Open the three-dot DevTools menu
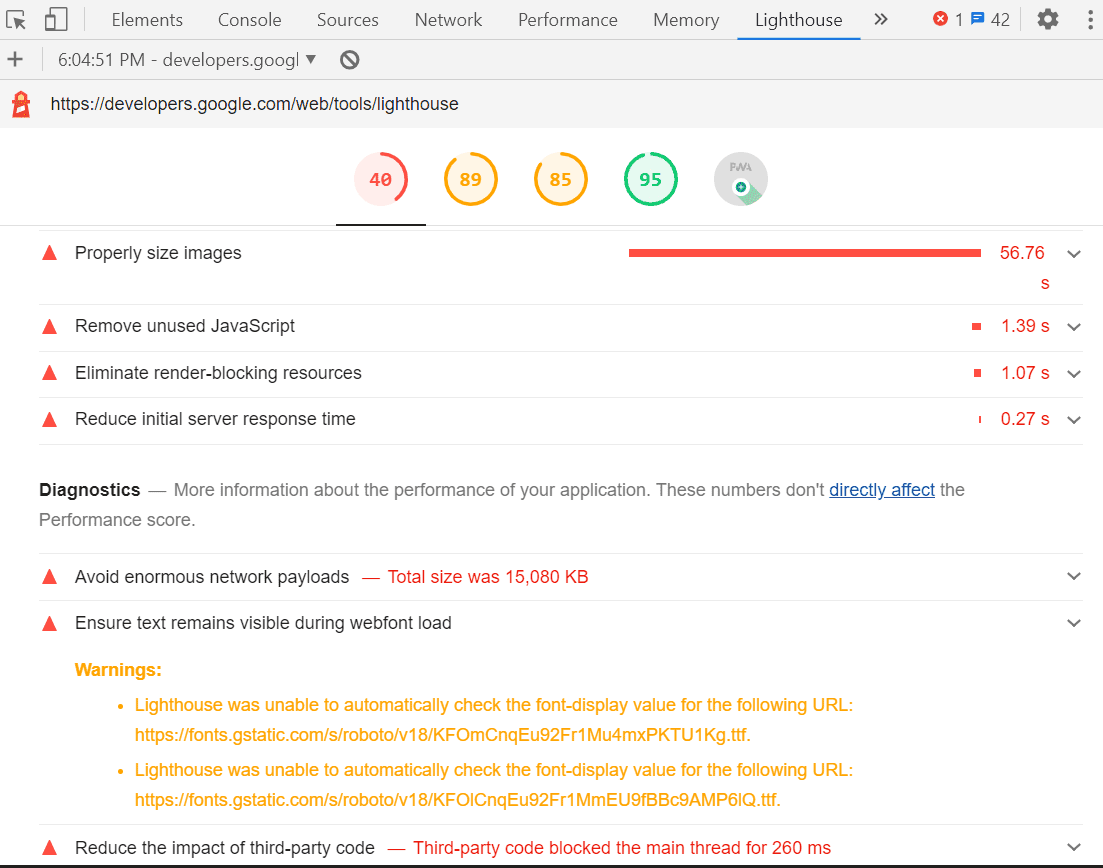The image size is (1103, 868). pos(1089,19)
